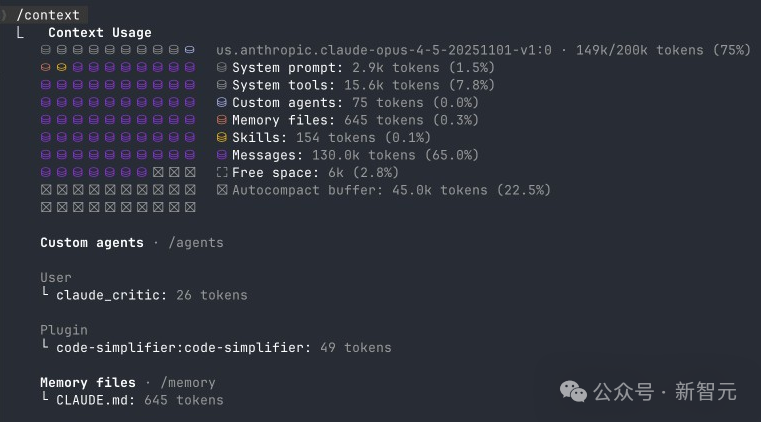Click the purple Messages legend icon
761x422 pixels.
pos(222,155)
